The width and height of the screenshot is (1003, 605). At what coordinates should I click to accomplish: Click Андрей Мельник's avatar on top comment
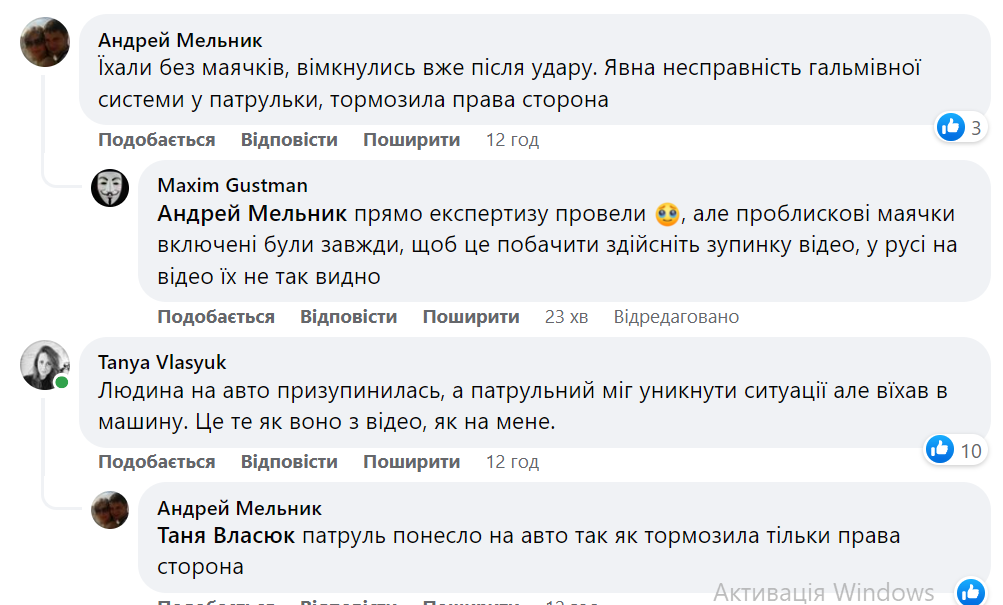click(45, 42)
